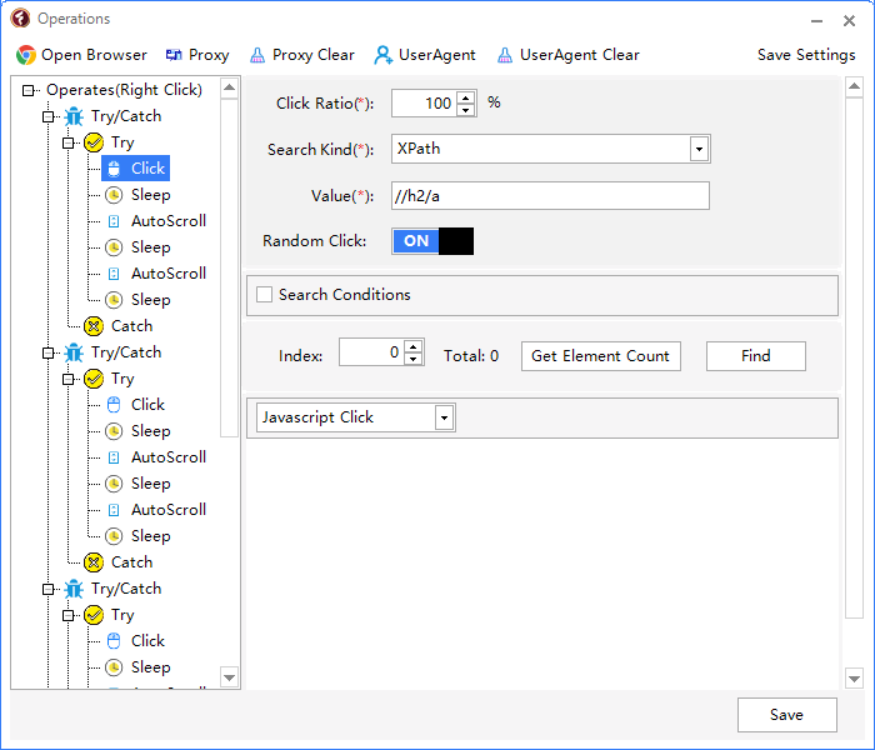Select the first Catch node icon
Screen dimensions: 875x750
coord(94,326)
